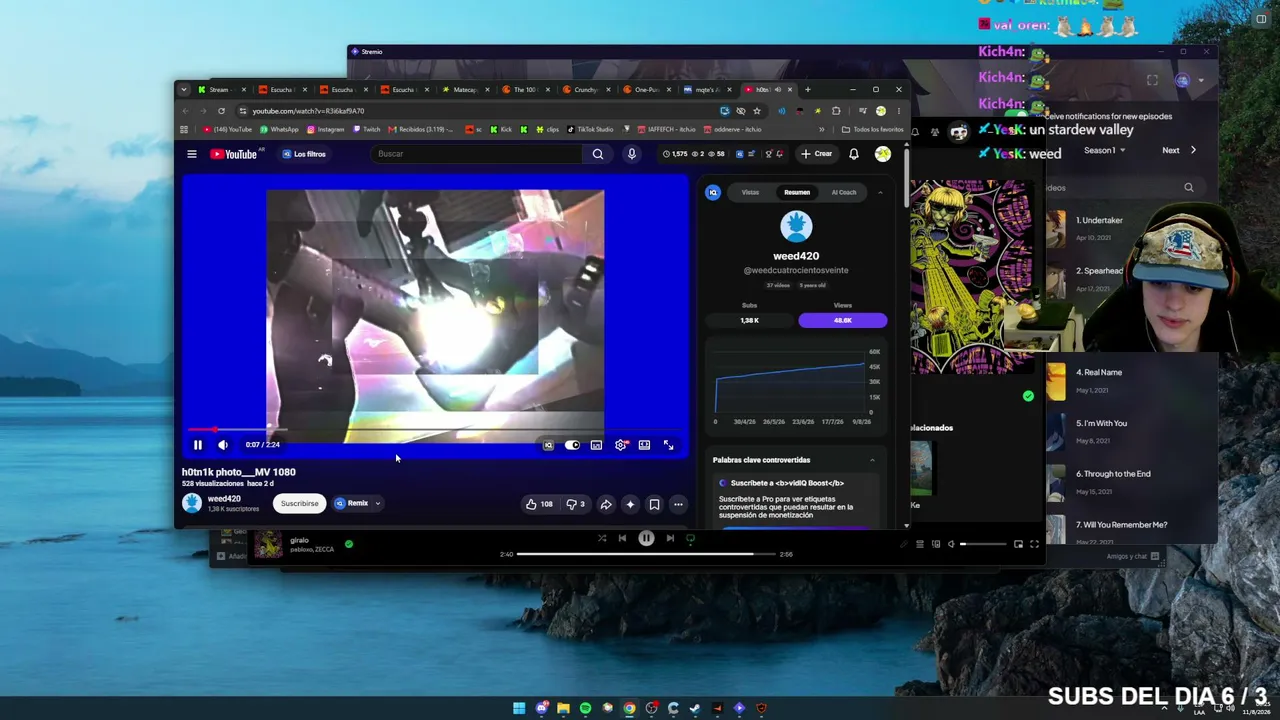The width and height of the screenshot is (1280, 720).
Task: Click the vidIQ icon in player controls
Action: point(548,445)
